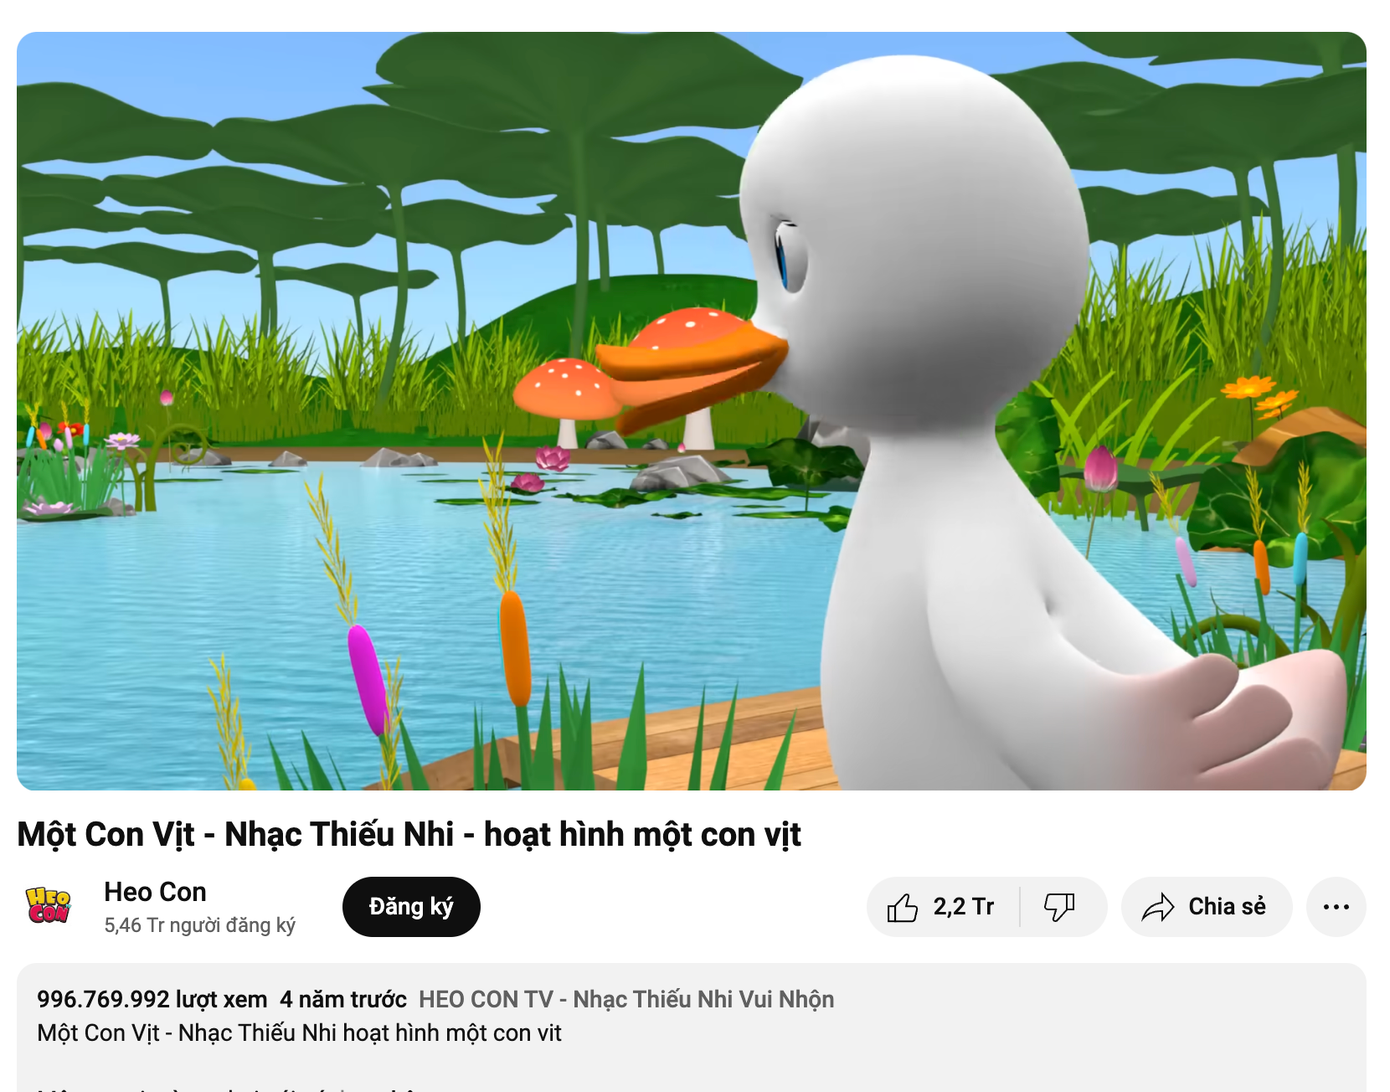
Task: Open the Heo Con channel avatar
Action: [48, 906]
